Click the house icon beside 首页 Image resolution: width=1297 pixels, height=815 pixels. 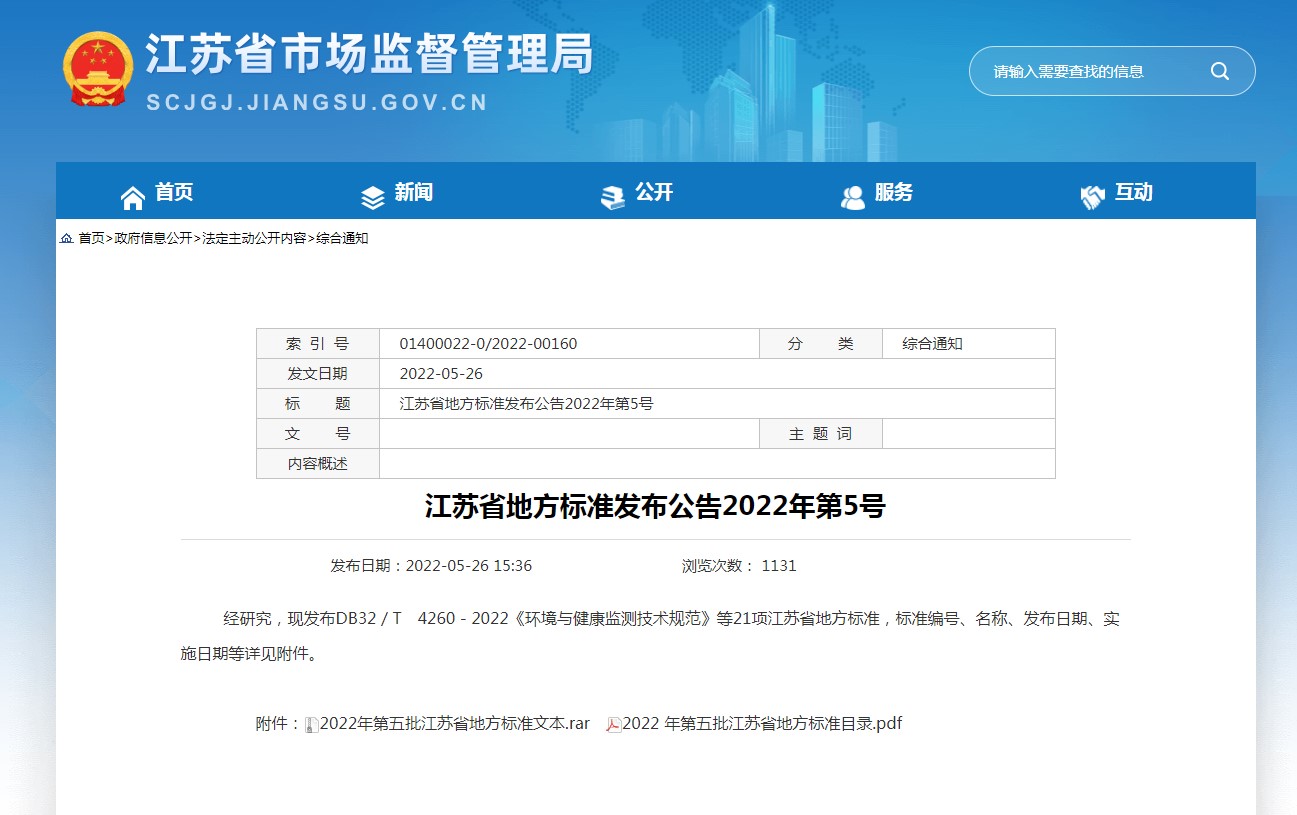click(x=133, y=197)
